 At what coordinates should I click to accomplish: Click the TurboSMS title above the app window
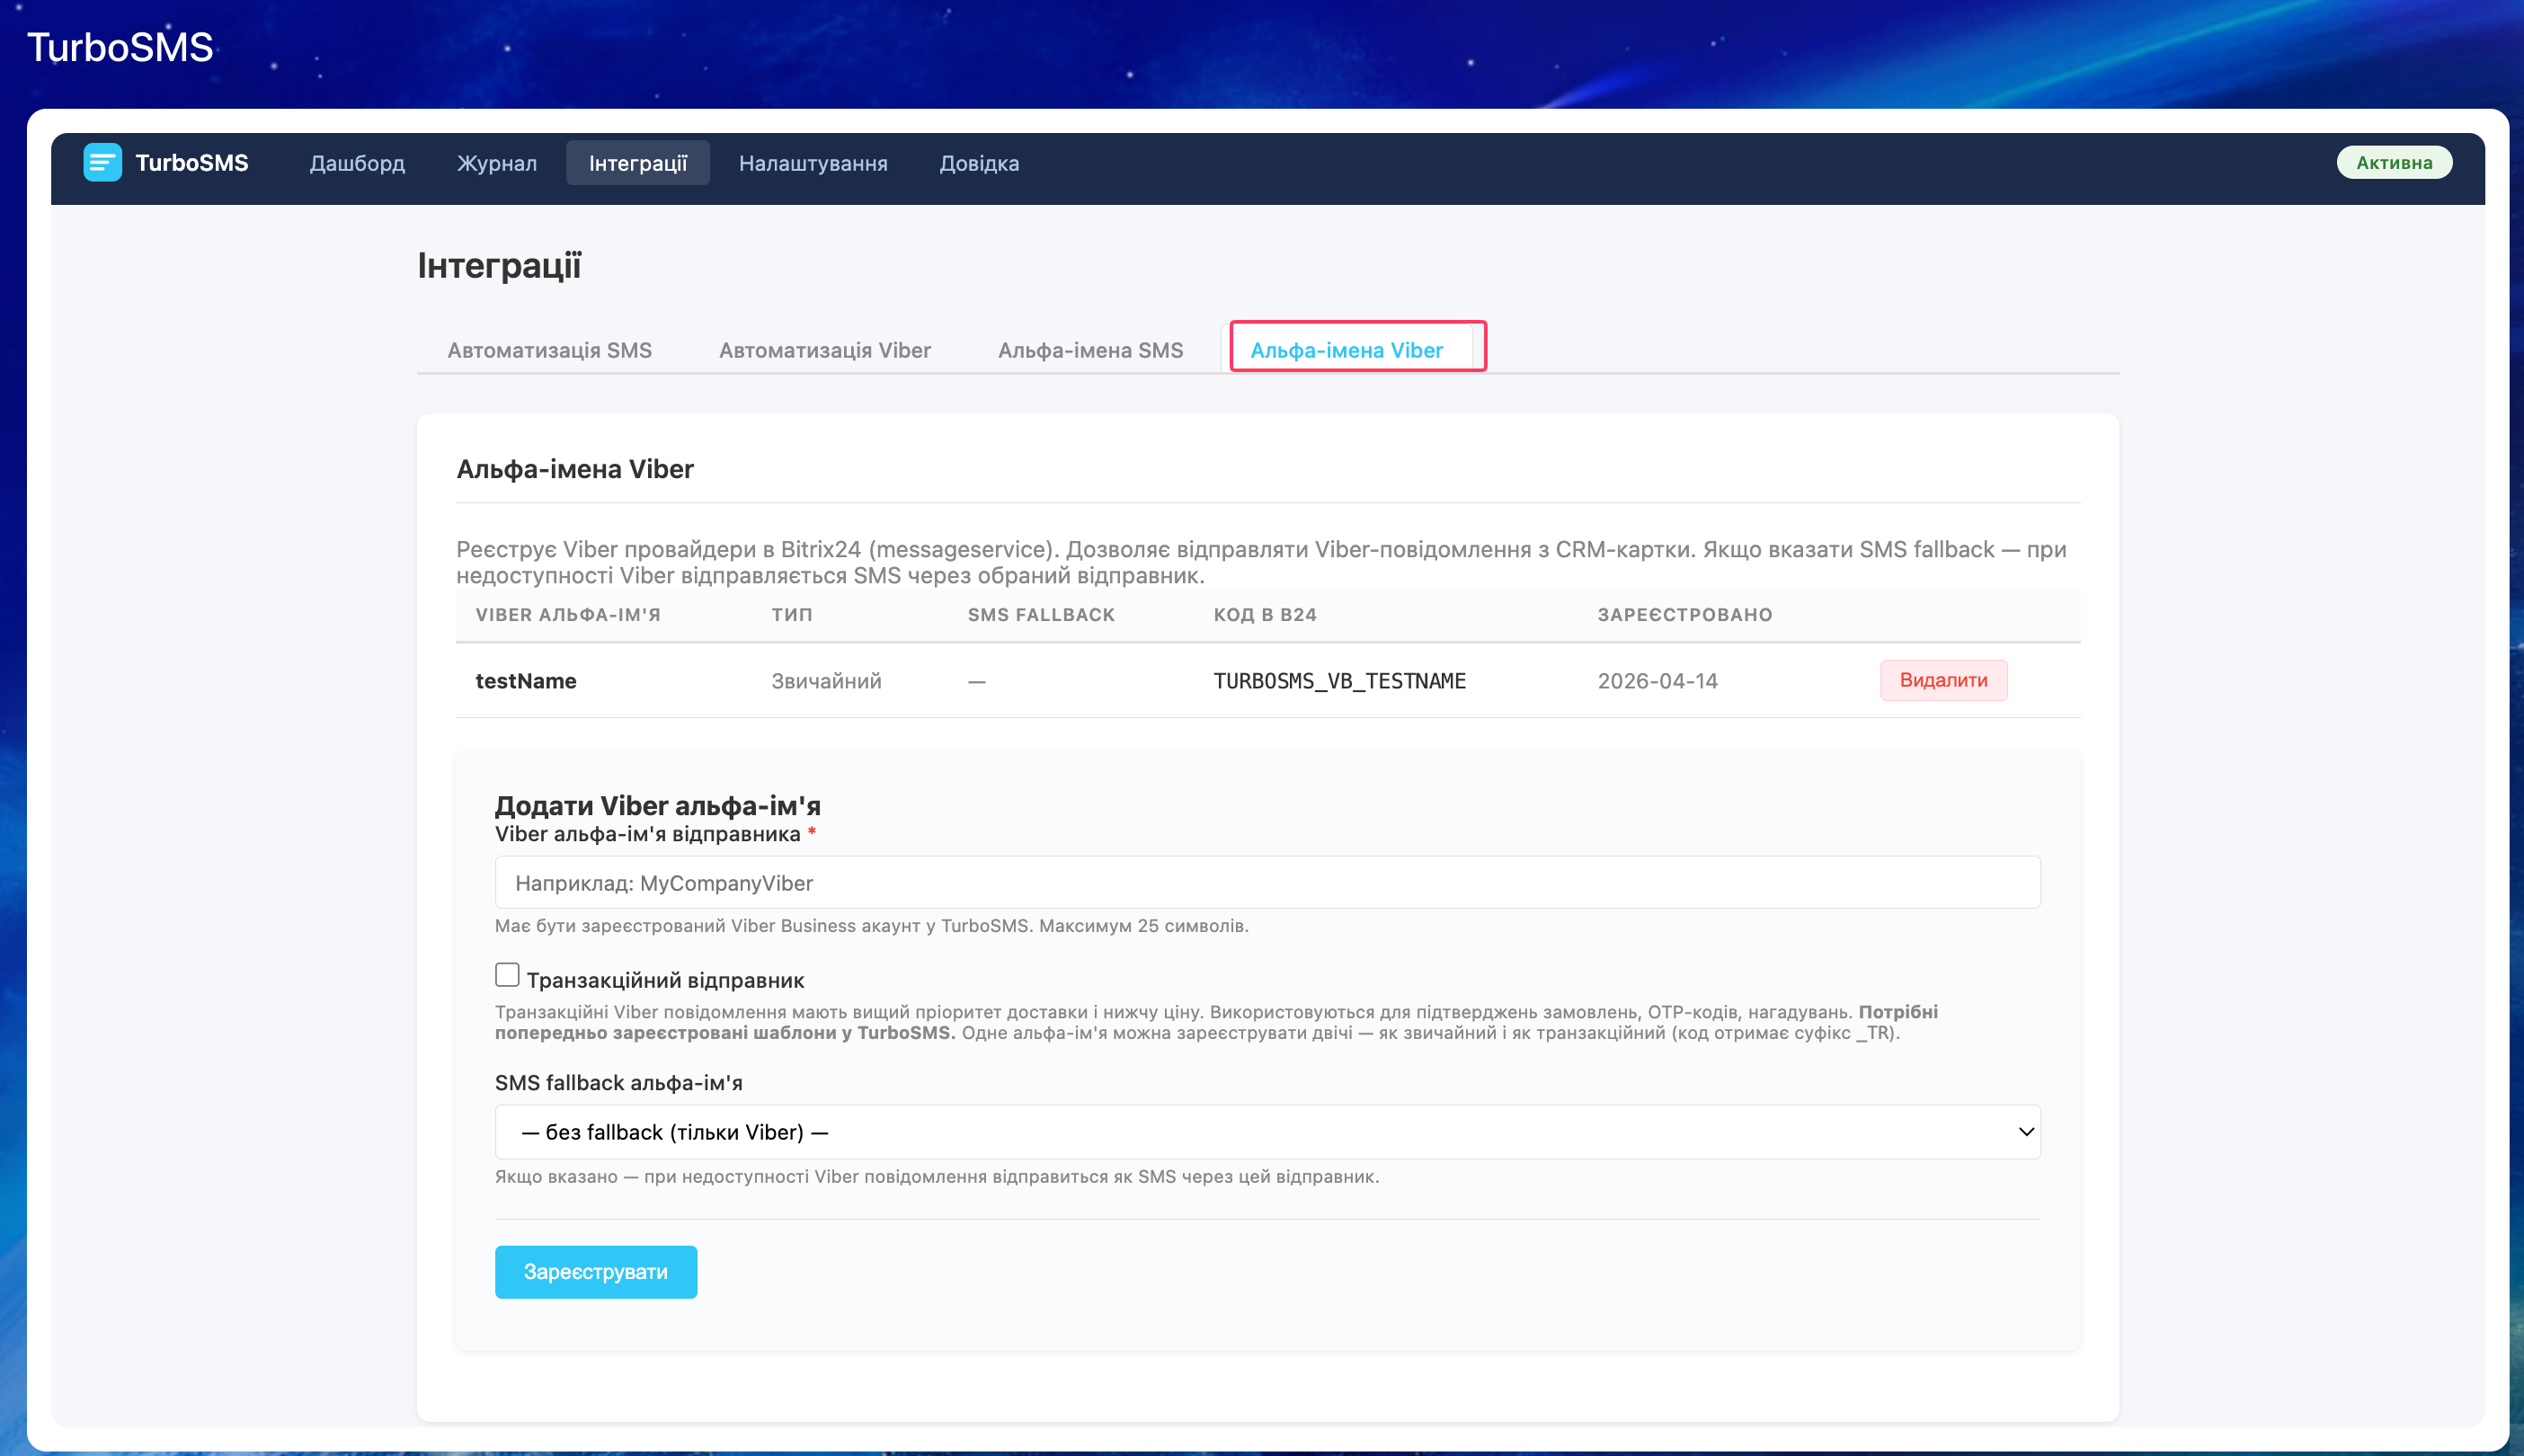click(x=120, y=47)
